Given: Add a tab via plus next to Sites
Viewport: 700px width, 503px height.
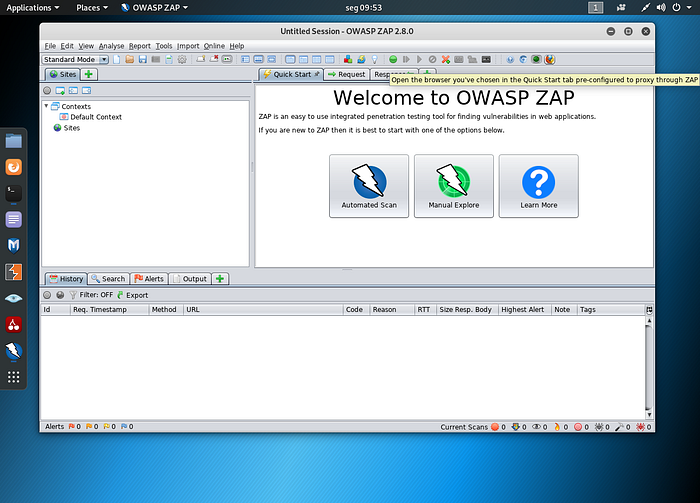Looking at the screenshot, I should tap(88, 74).
